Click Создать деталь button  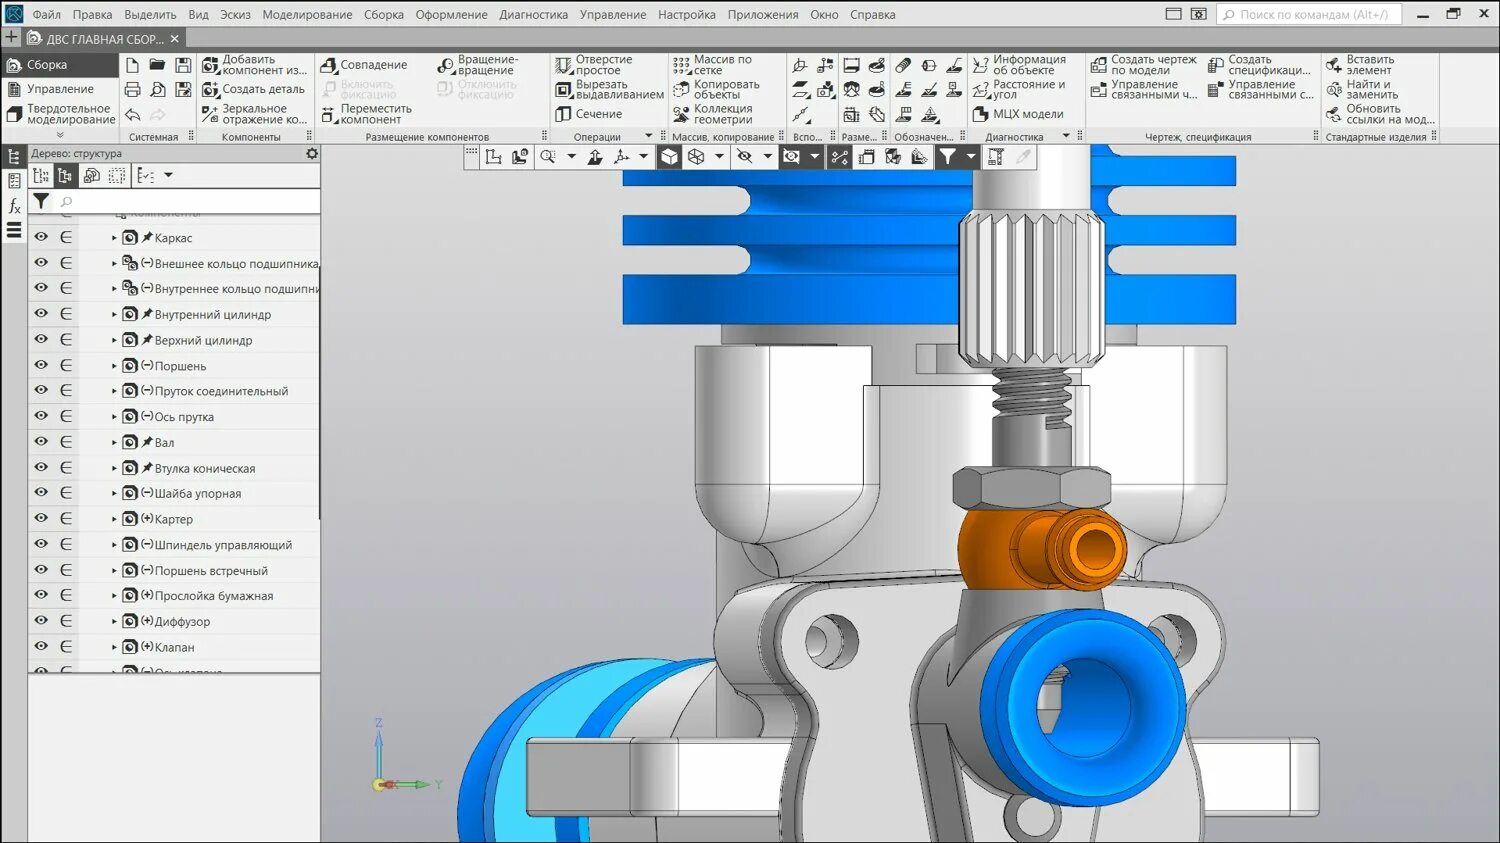click(254, 89)
